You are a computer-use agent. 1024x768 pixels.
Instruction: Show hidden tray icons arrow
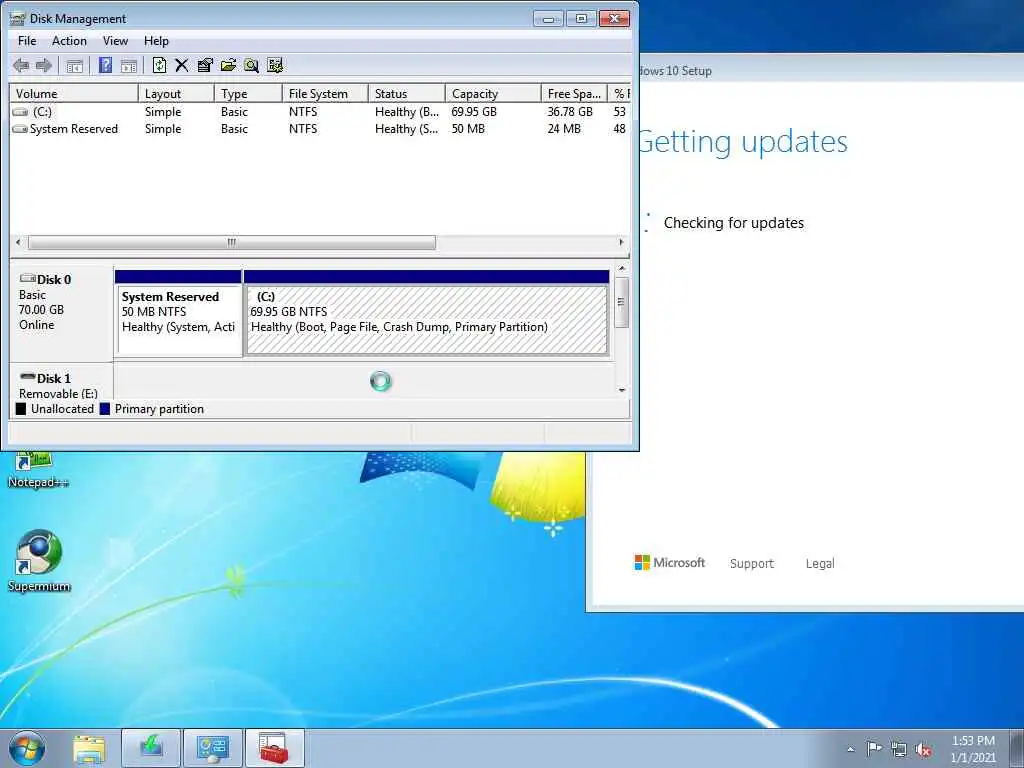(x=850, y=750)
